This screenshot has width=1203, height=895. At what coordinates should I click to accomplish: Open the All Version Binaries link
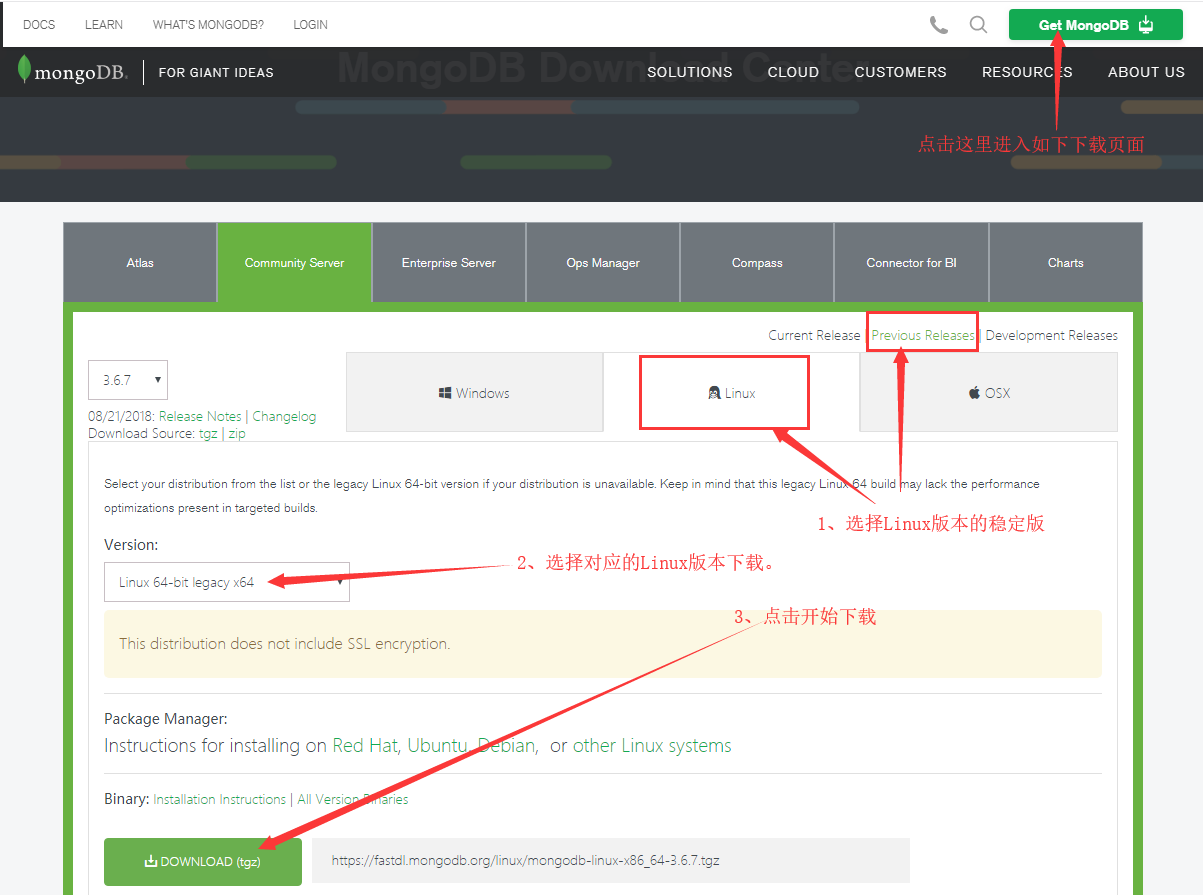tap(353, 800)
